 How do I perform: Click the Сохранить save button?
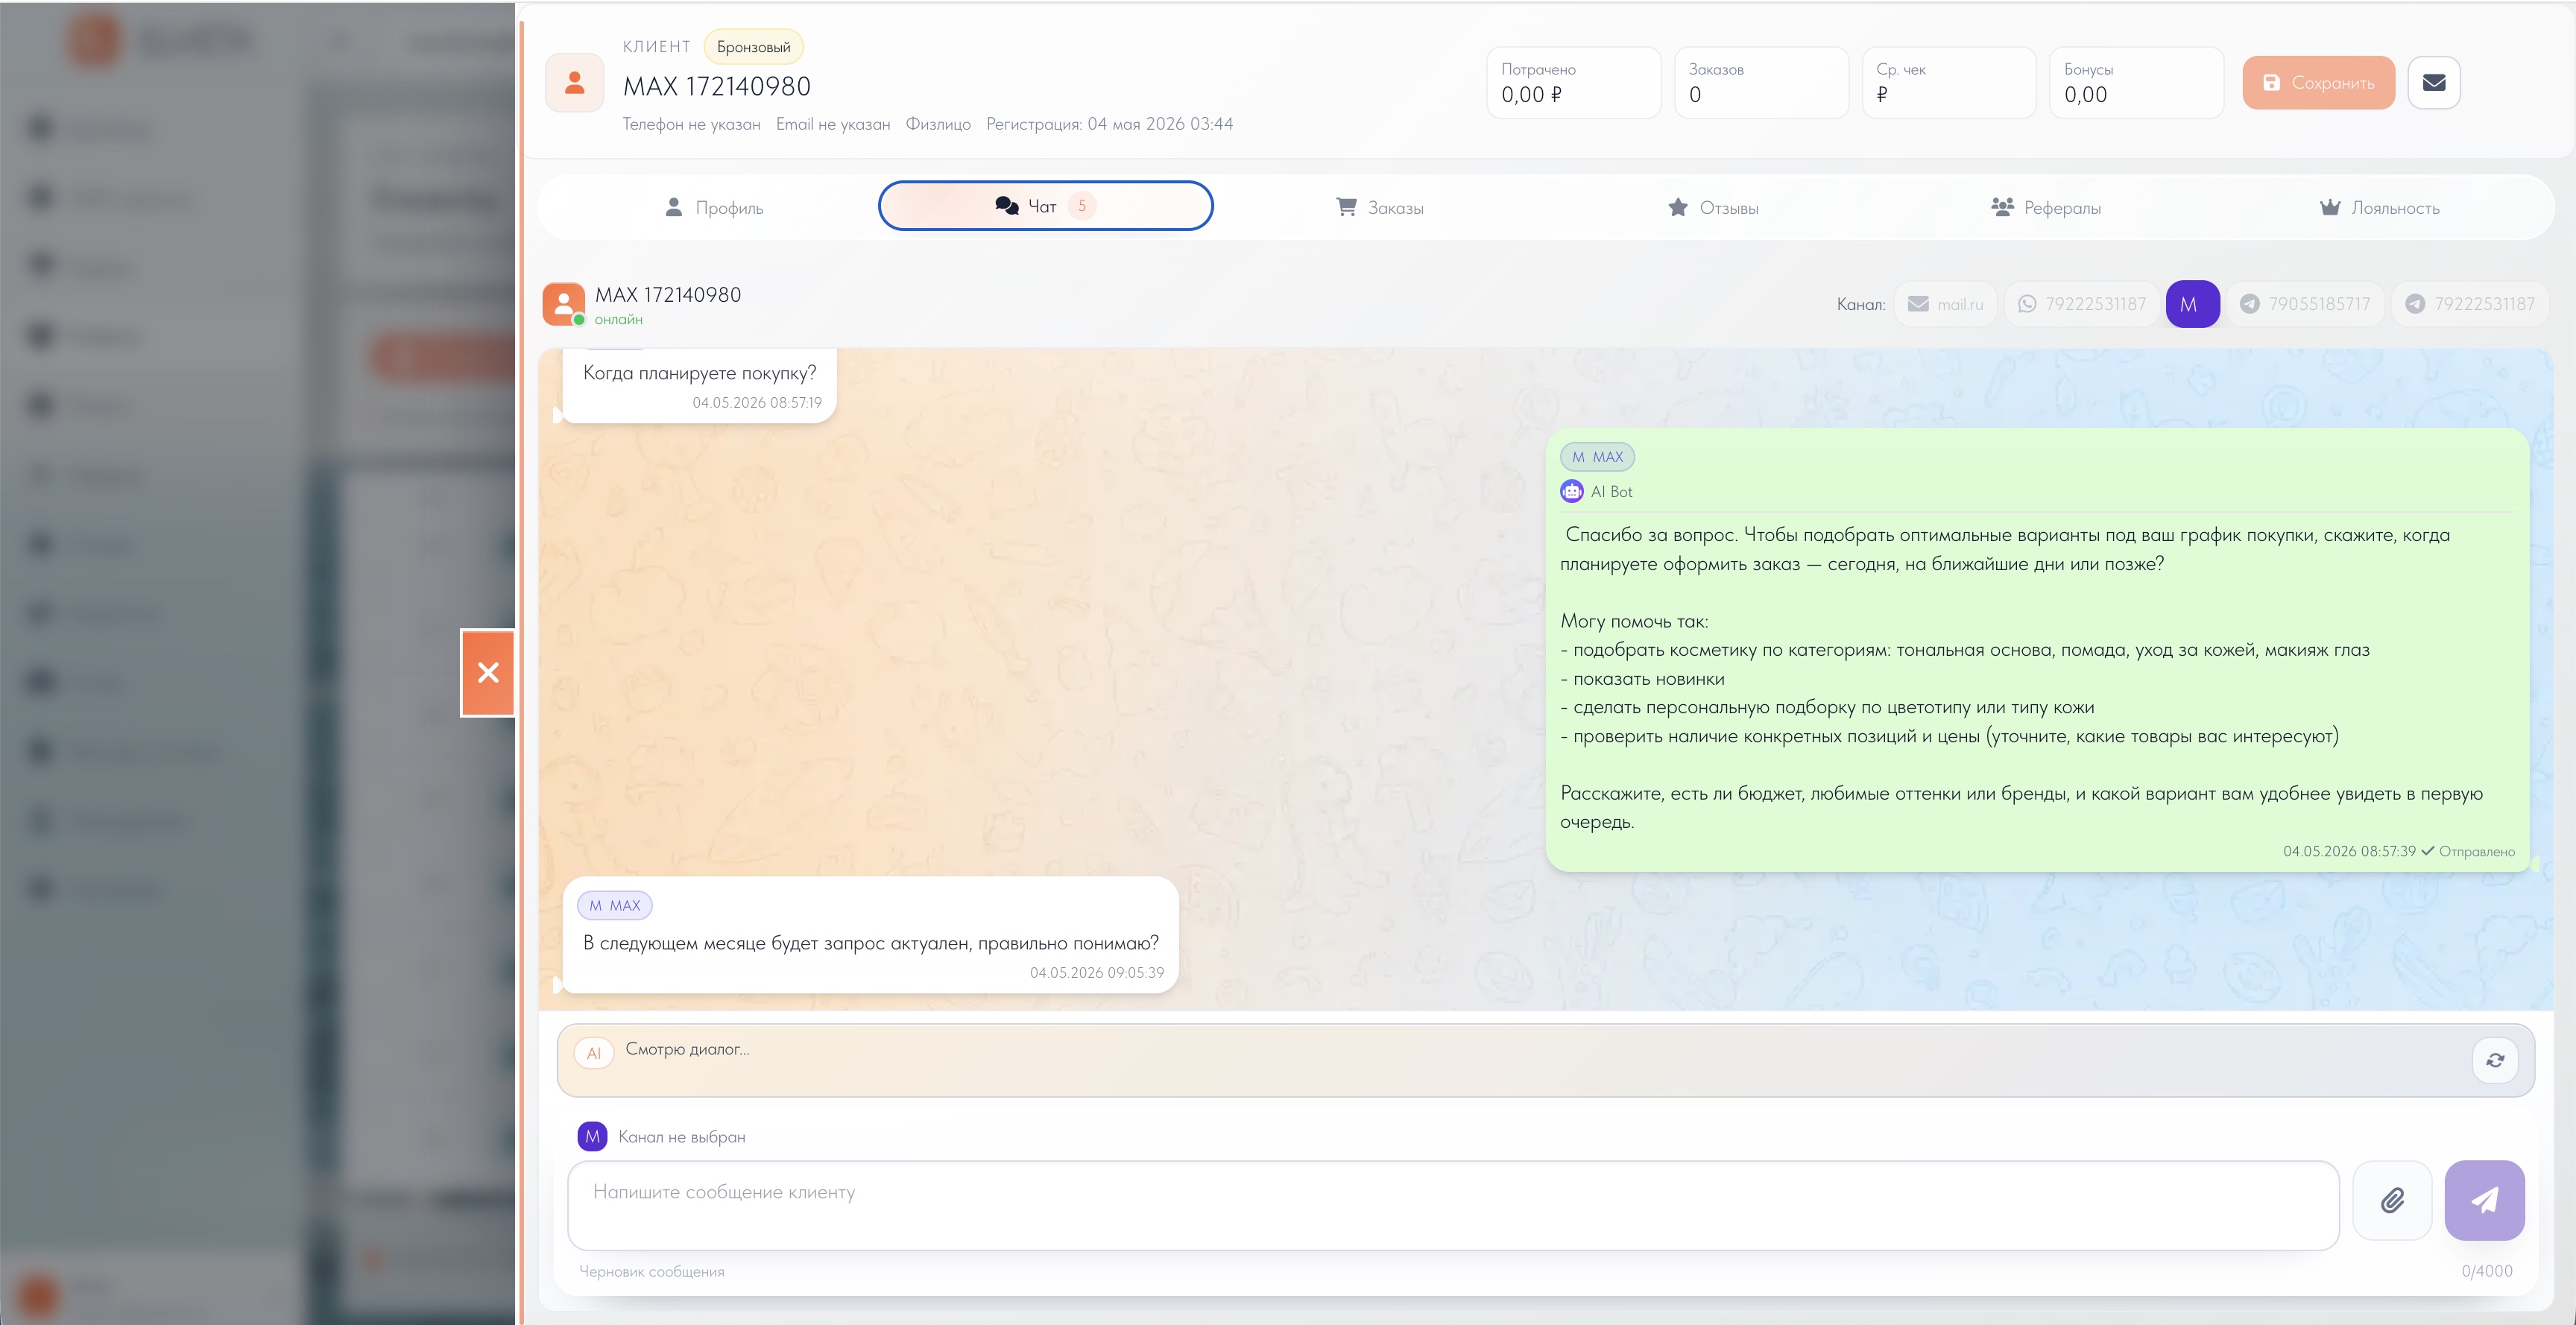pyautogui.click(x=2318, y=83)
